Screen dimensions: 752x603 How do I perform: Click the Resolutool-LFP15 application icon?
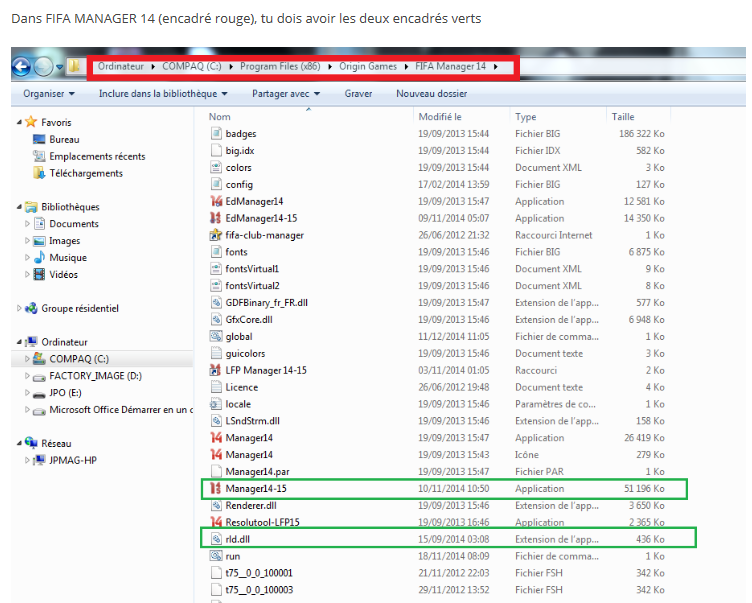point(216,521)
